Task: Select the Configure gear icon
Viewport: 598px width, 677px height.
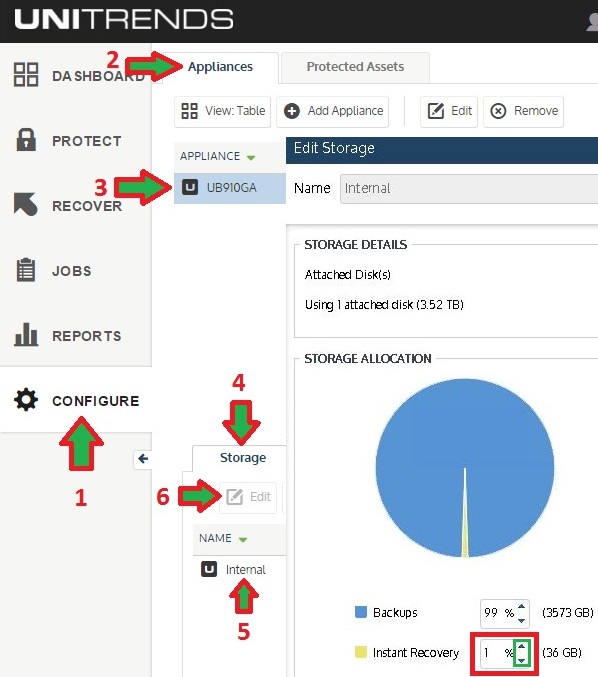Action: click(26, 400)
